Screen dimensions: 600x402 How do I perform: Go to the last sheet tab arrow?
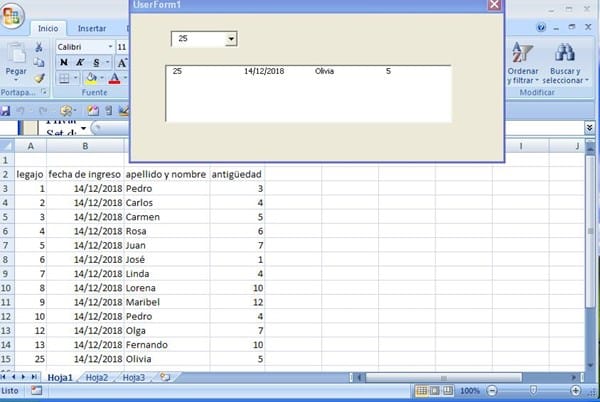click(x=34, y=377)
